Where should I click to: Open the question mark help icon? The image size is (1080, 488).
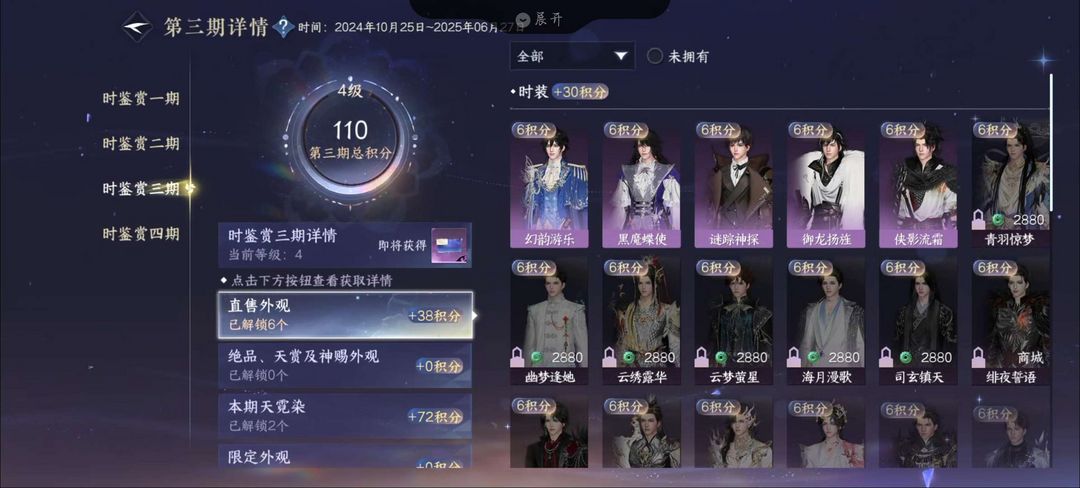tap(283, 28)
